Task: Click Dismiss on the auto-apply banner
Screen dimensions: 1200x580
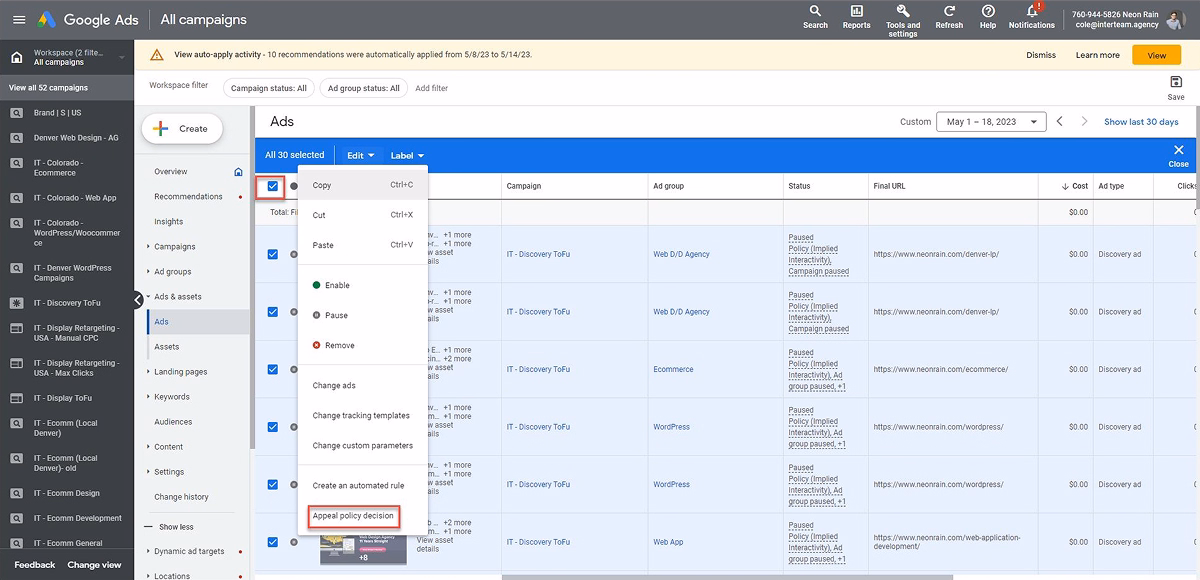Action: pyautogui.click(x=1040, y=55)
